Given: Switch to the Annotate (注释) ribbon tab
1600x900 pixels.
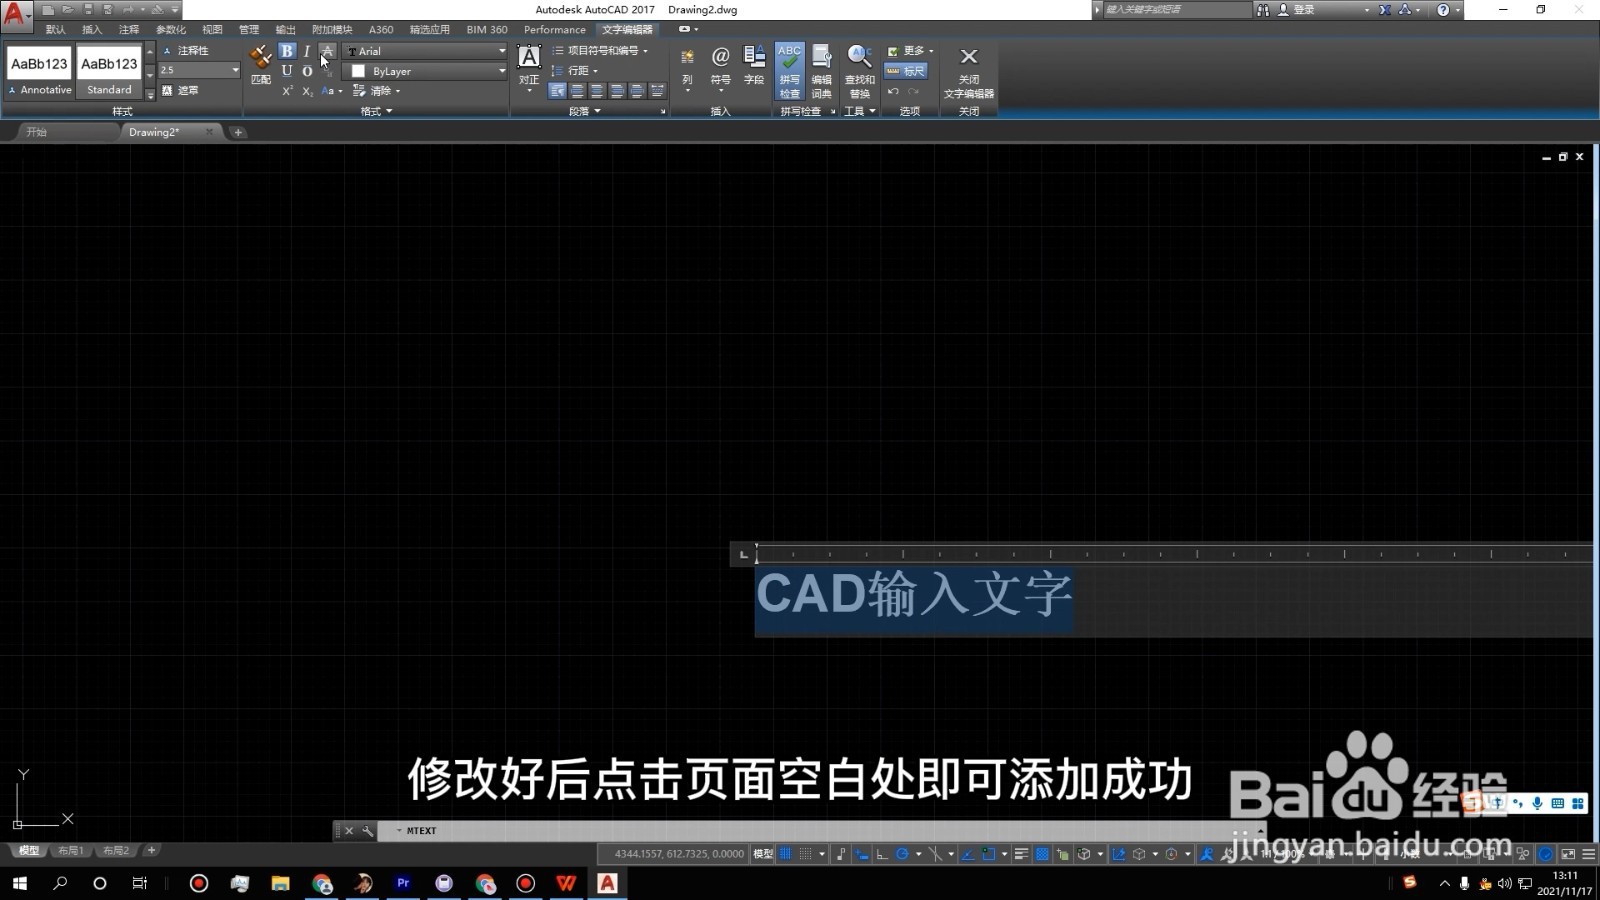Looking at the screenshot, I should pos(129,29).
